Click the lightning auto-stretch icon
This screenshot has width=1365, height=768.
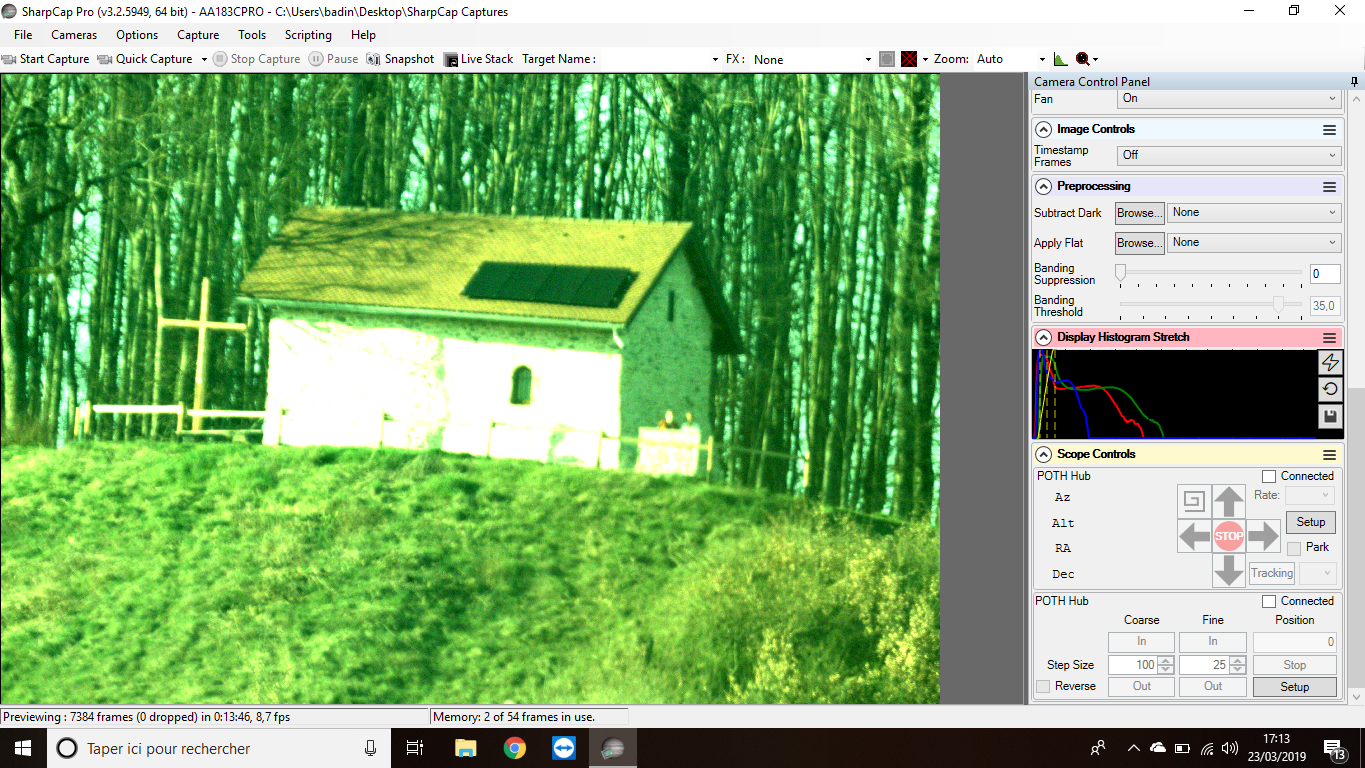[1330, 362]
